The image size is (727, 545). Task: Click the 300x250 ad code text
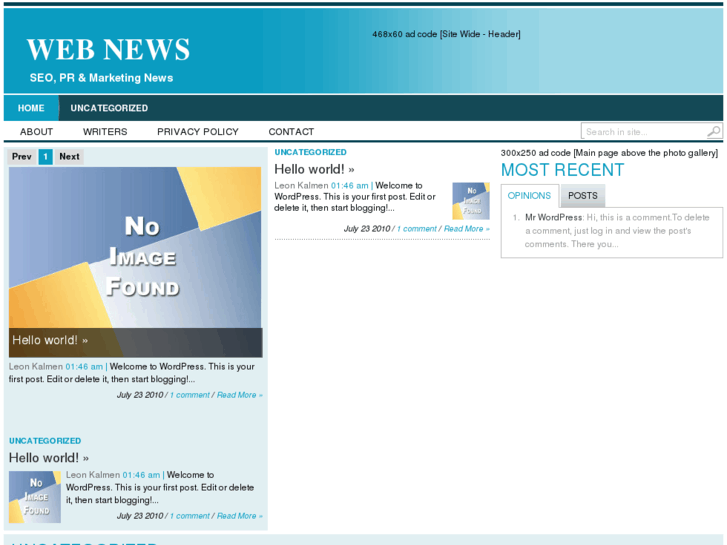(x=609, y=153)
